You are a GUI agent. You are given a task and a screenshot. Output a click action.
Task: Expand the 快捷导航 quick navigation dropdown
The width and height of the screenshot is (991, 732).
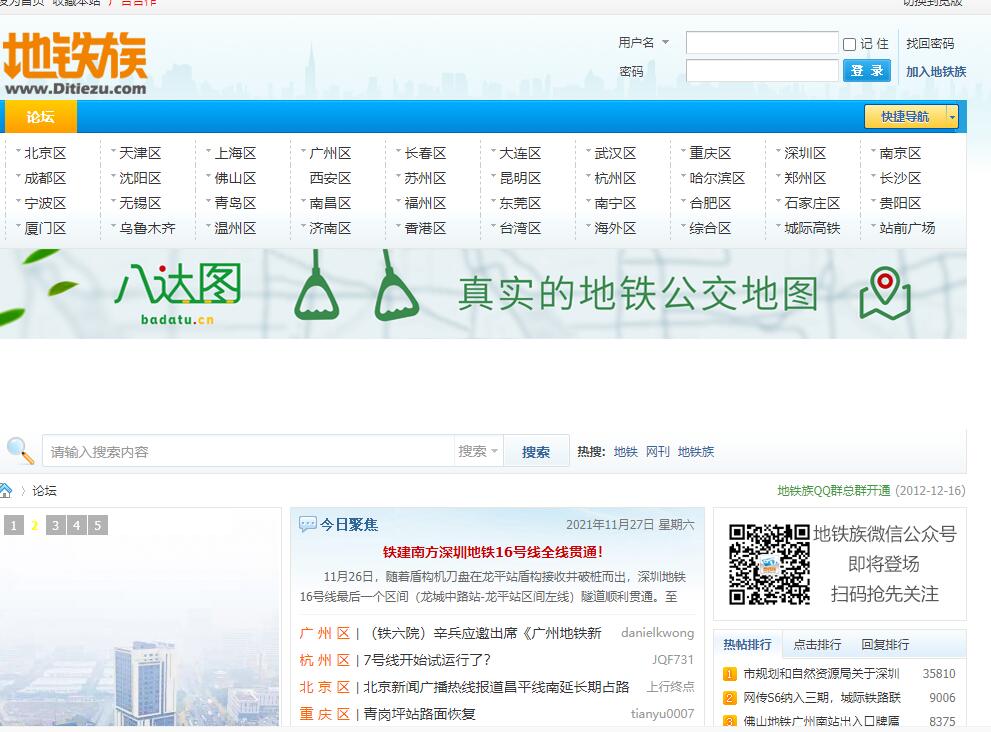[951, 117]
